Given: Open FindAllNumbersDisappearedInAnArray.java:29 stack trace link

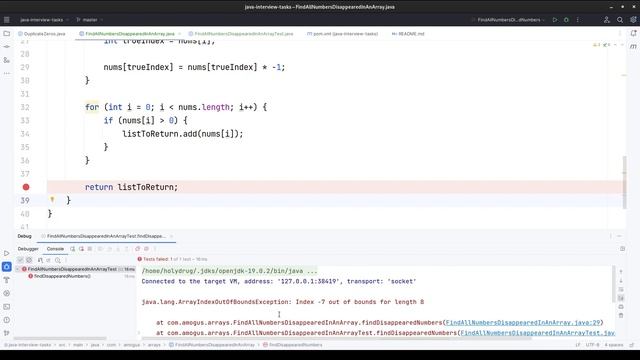Looking at the screenshot, I should 523,322.
